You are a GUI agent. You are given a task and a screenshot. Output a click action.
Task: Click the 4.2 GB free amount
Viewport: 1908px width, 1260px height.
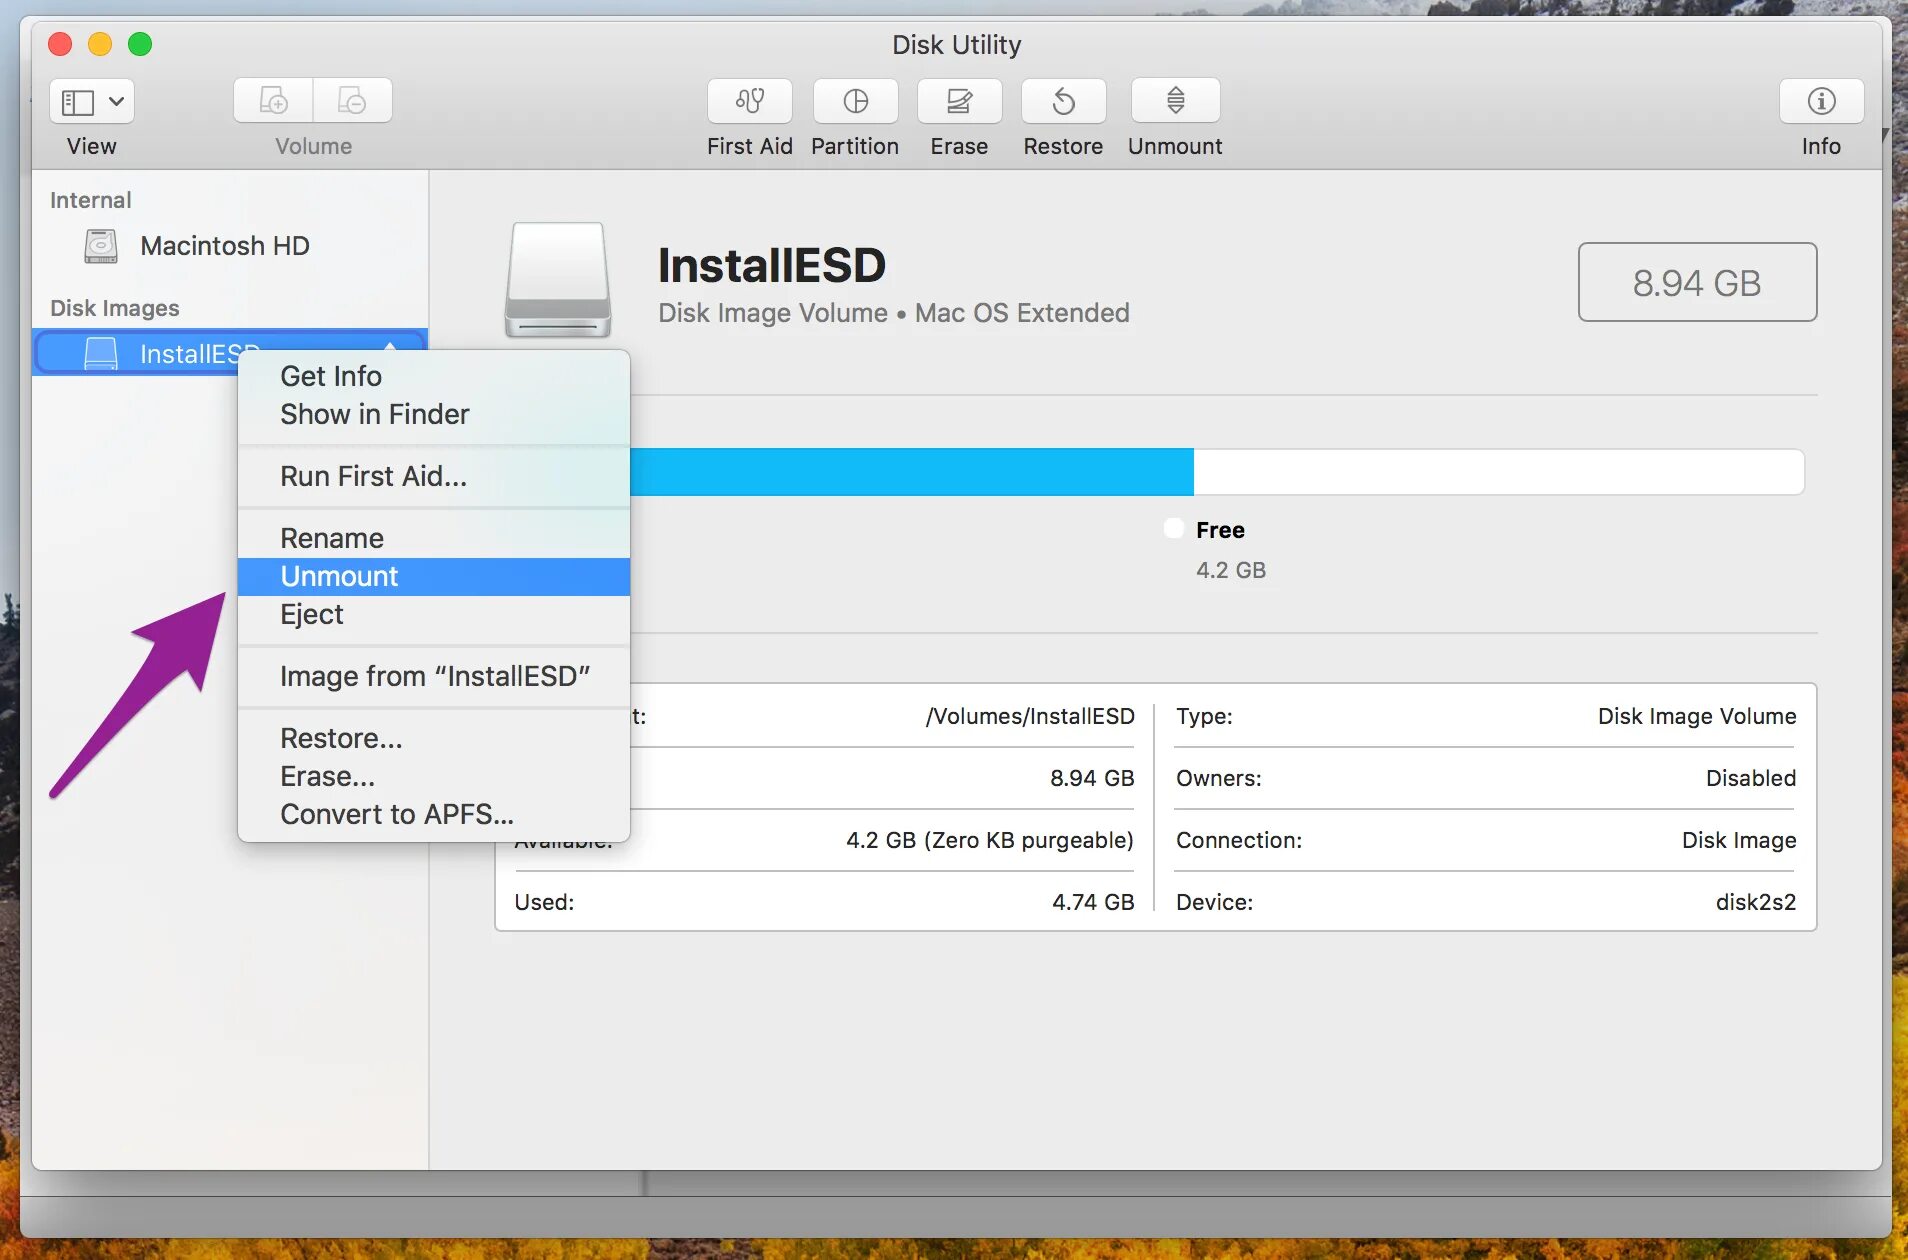click(x=1231, y=570)
